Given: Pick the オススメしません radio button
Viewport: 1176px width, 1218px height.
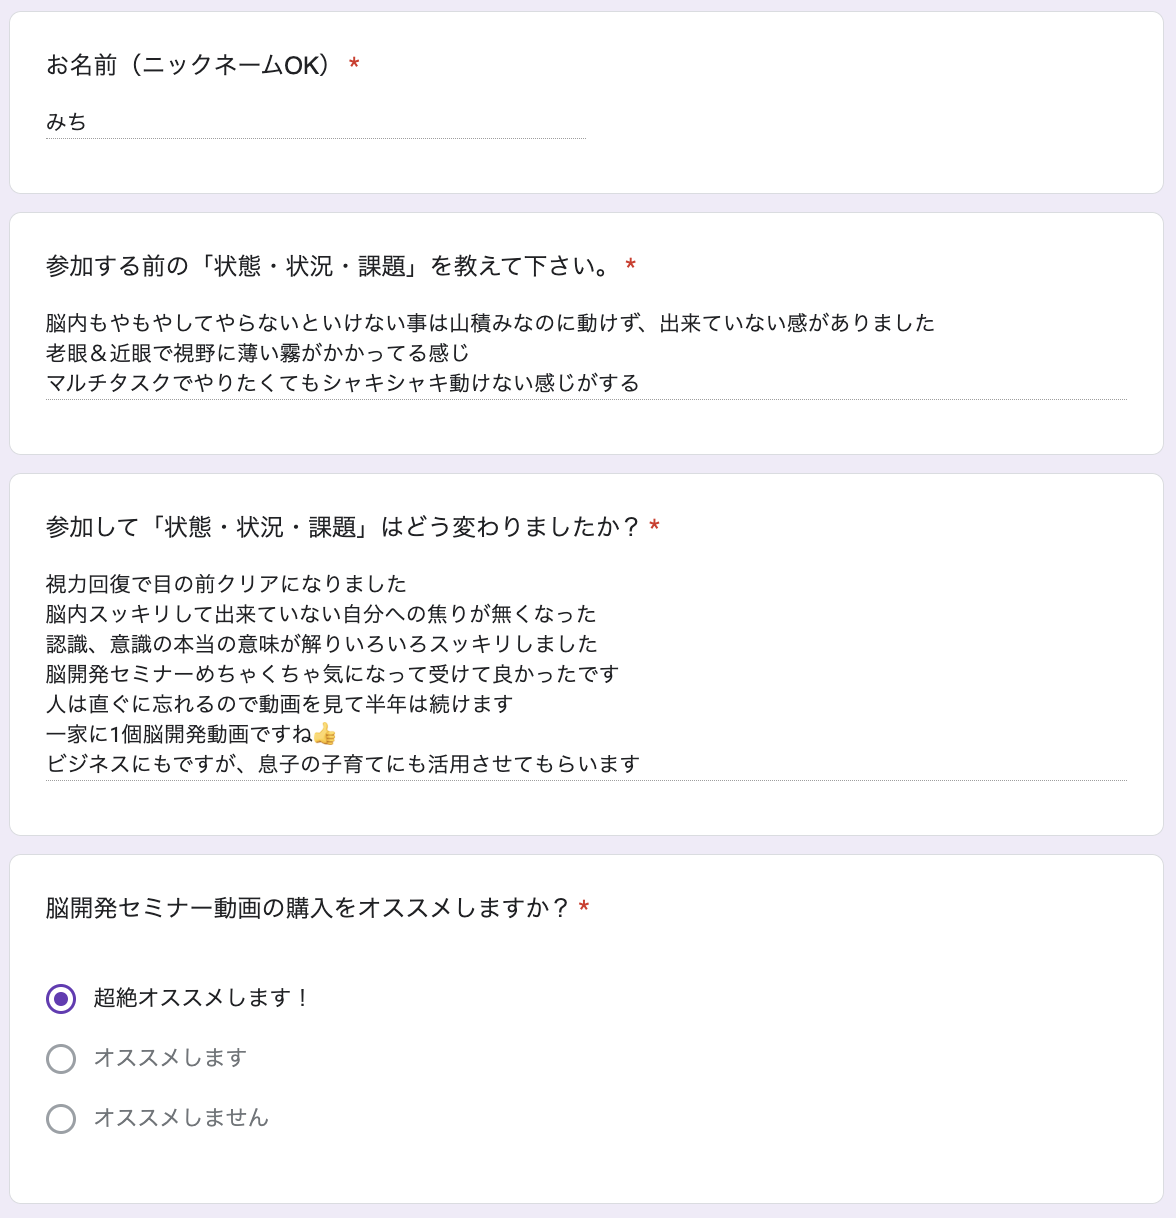Looking at the screenshot, I should point(61,1118).
